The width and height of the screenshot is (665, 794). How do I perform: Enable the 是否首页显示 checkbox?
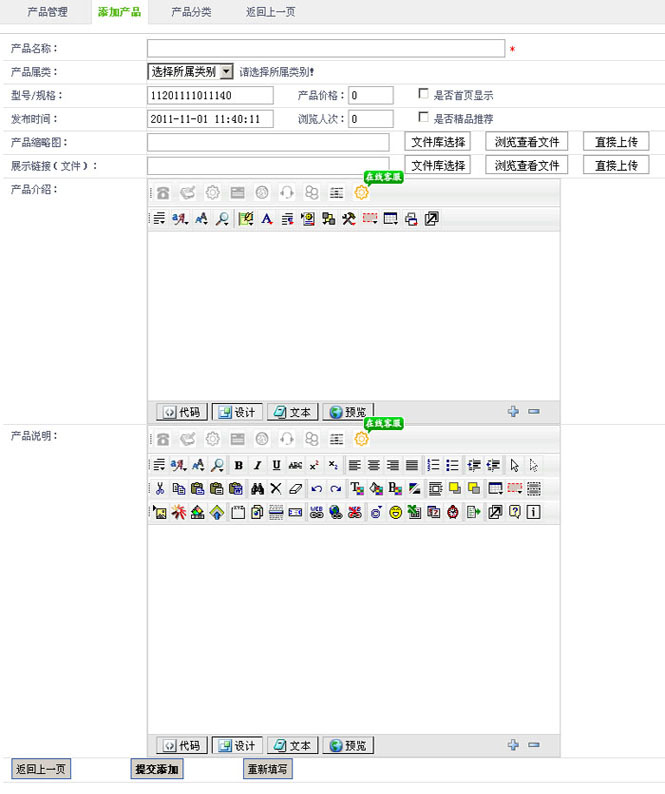tap(424, 95)
